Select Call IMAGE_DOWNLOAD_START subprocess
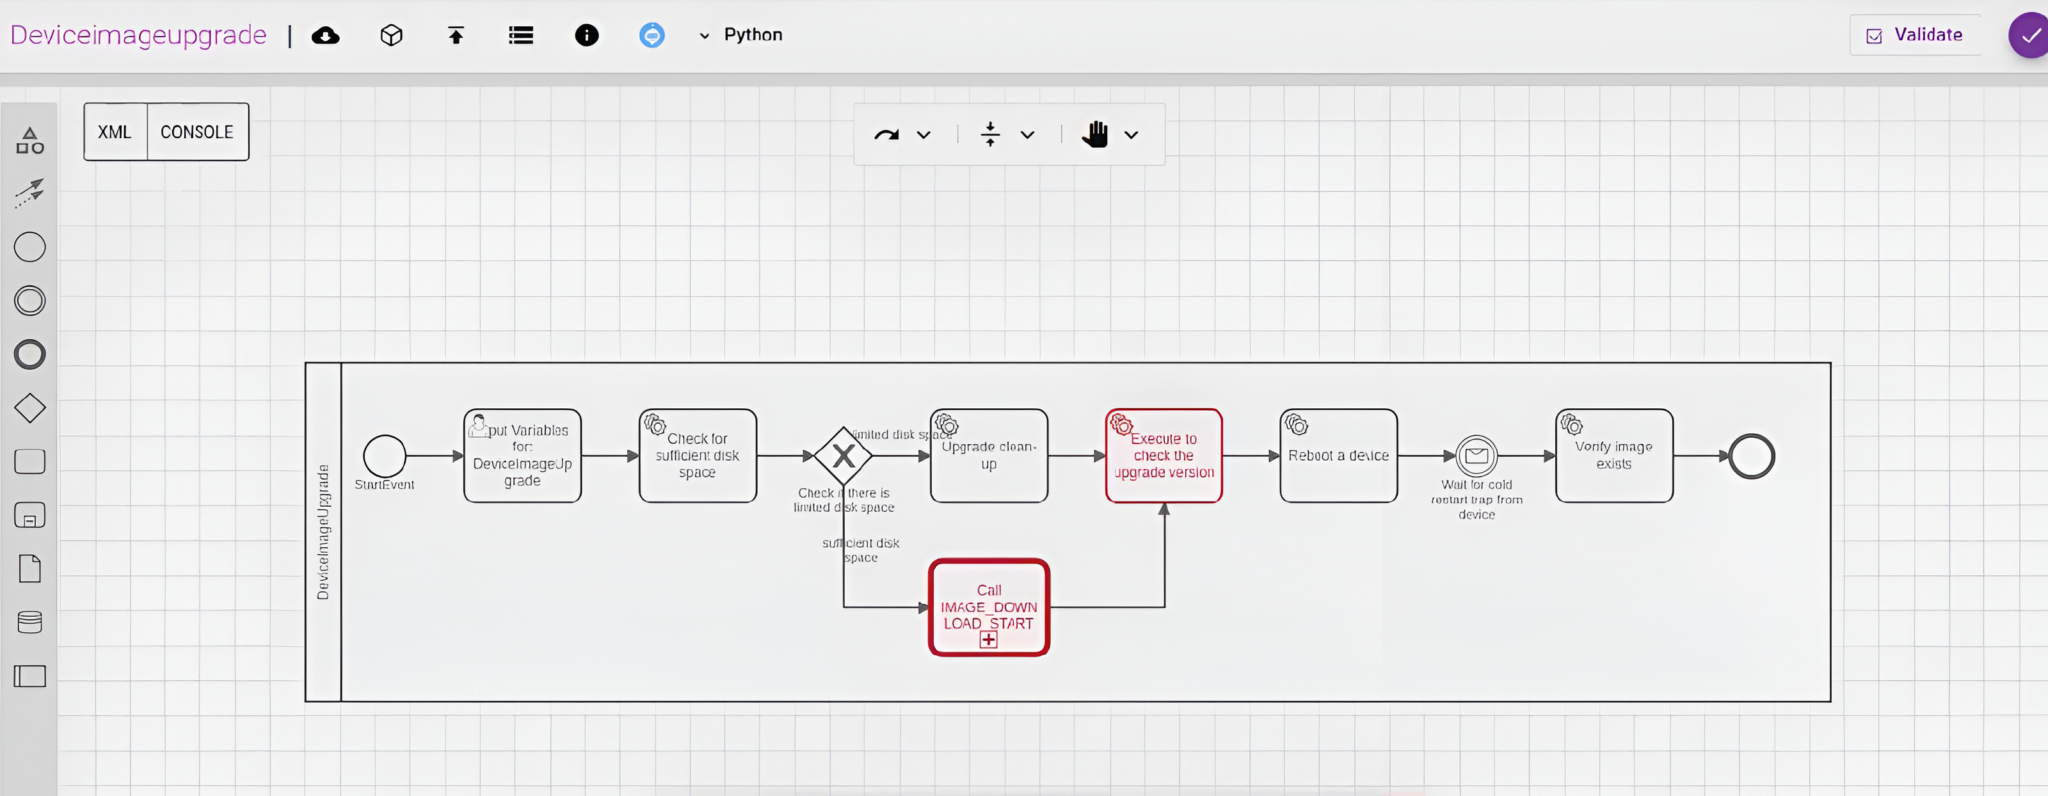This screenshot has height=796, width=2048. [x=989, y=607]
